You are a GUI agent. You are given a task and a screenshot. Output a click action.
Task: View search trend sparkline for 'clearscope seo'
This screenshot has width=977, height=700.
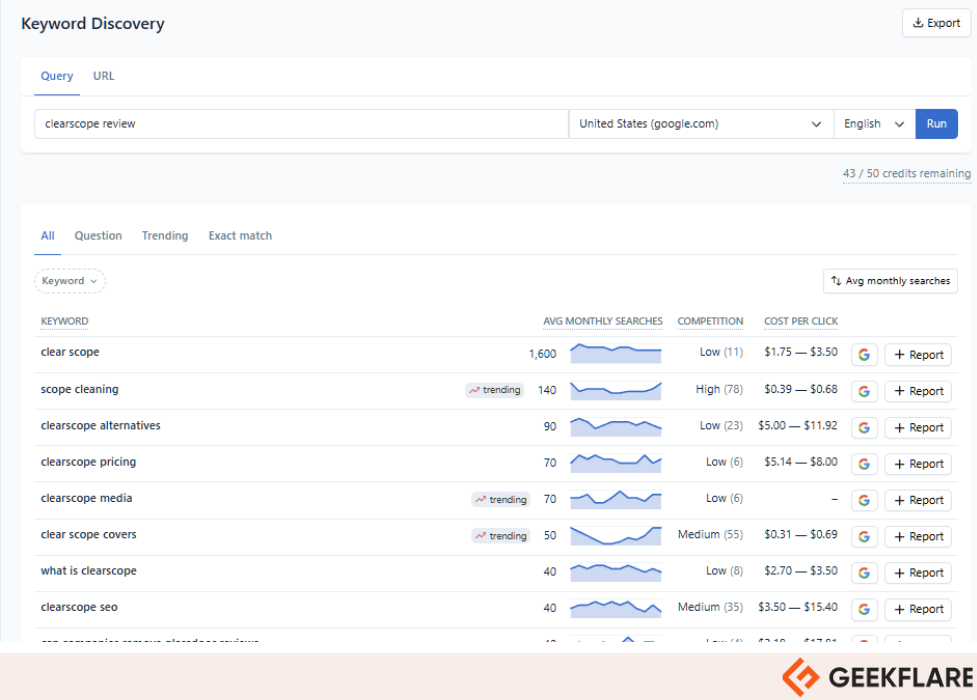[616, 608]
